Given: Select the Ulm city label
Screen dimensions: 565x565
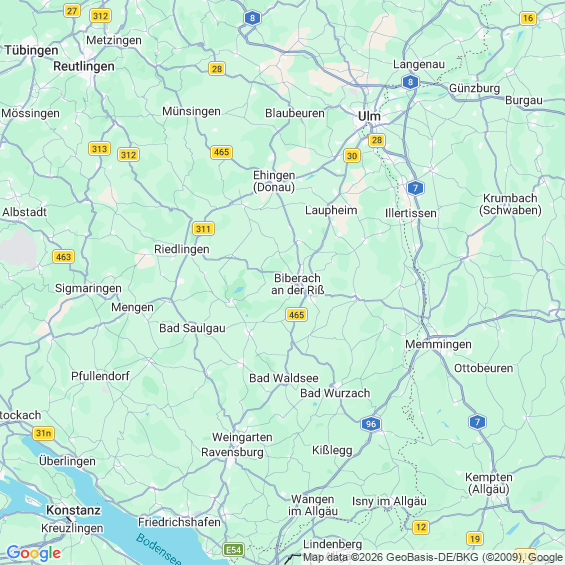Looking at the screenshot, I should click(x=369, y=116).
